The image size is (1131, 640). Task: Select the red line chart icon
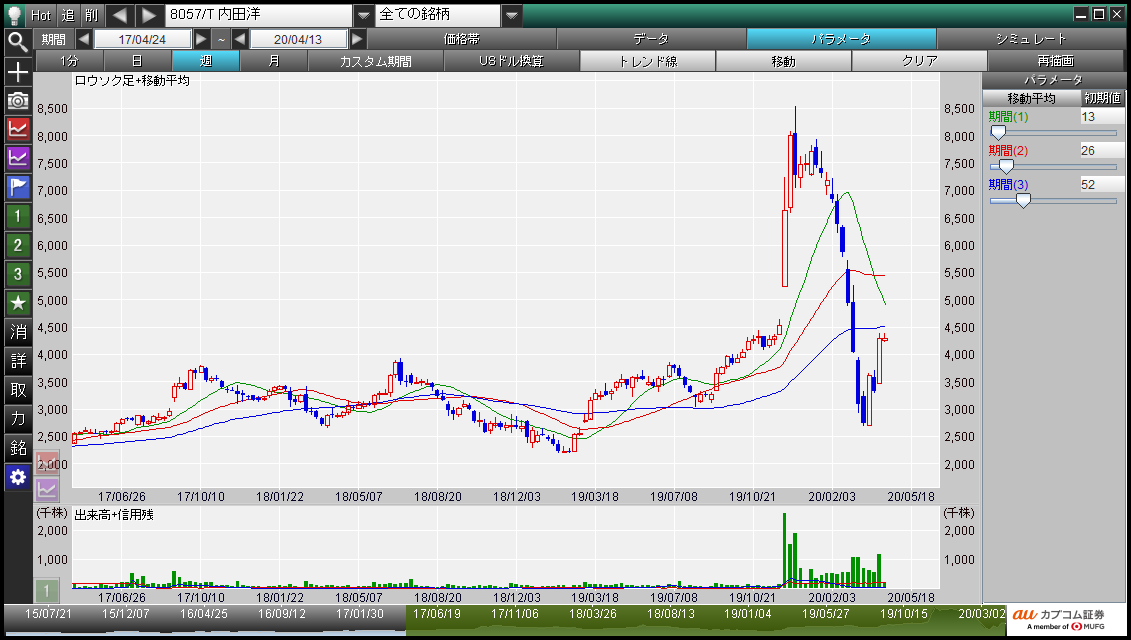[17, 128]
